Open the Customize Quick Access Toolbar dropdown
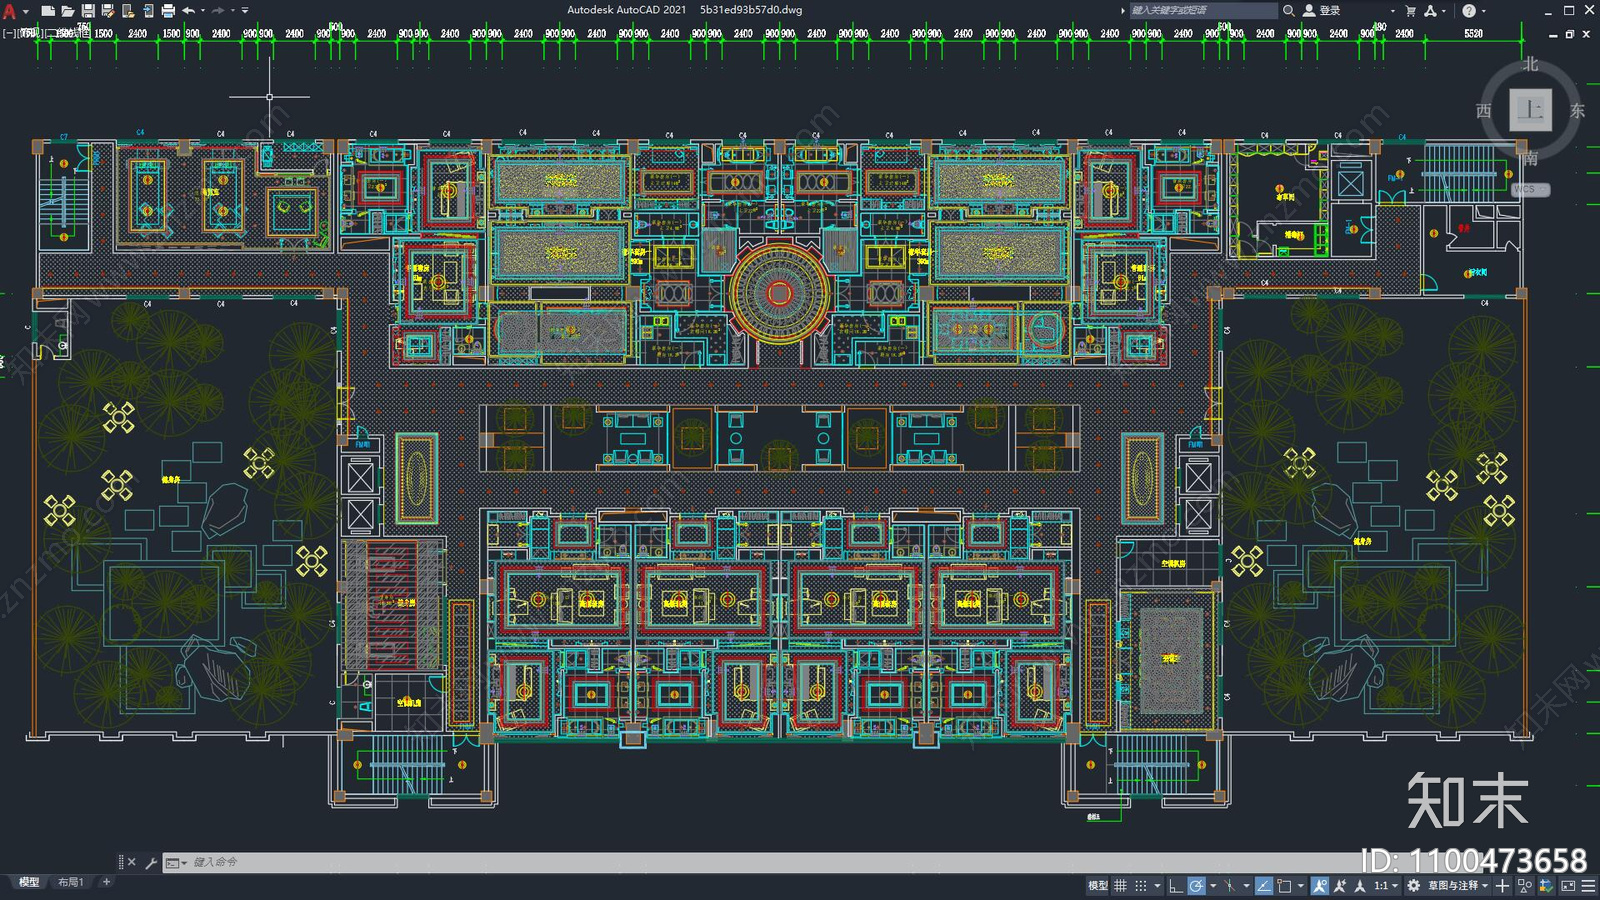 click(x=245, y=11)
